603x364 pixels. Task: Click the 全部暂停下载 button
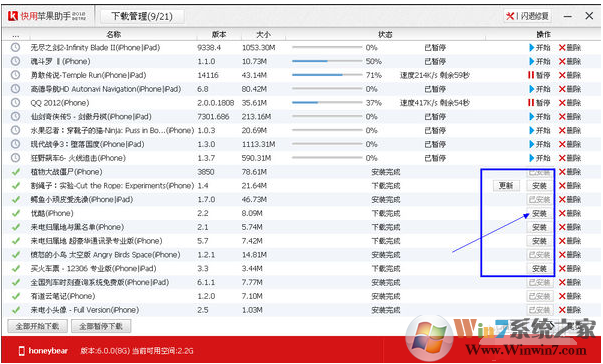(x=101, y=326)
